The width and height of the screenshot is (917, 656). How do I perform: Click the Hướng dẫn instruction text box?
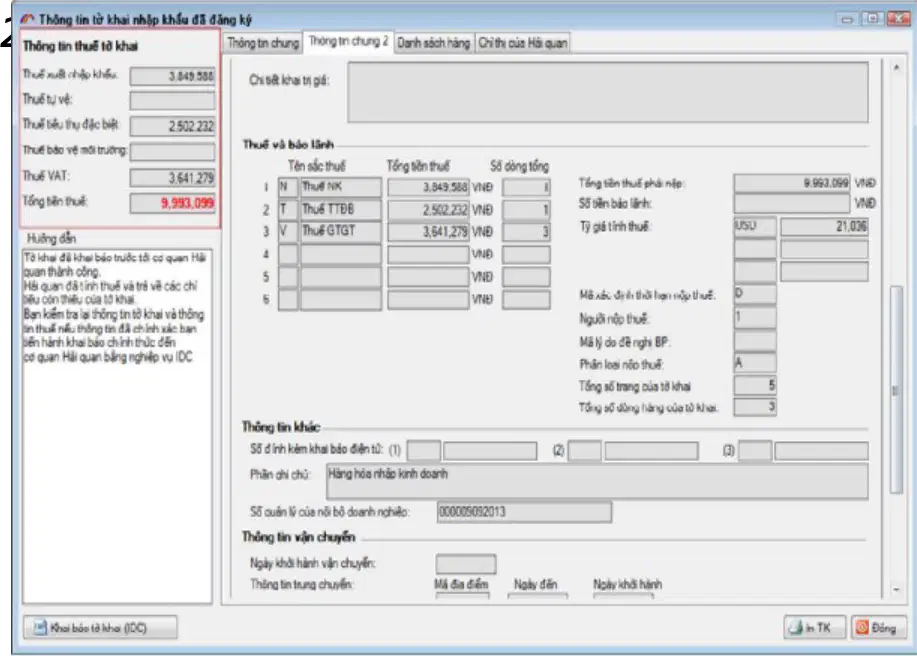coord(117,426)
